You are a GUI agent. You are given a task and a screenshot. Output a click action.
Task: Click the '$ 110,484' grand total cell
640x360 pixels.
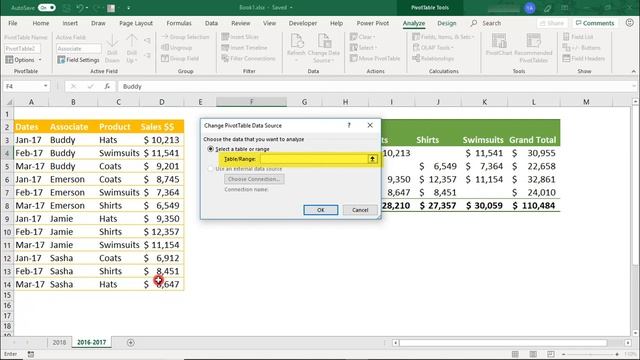[534, 206]
